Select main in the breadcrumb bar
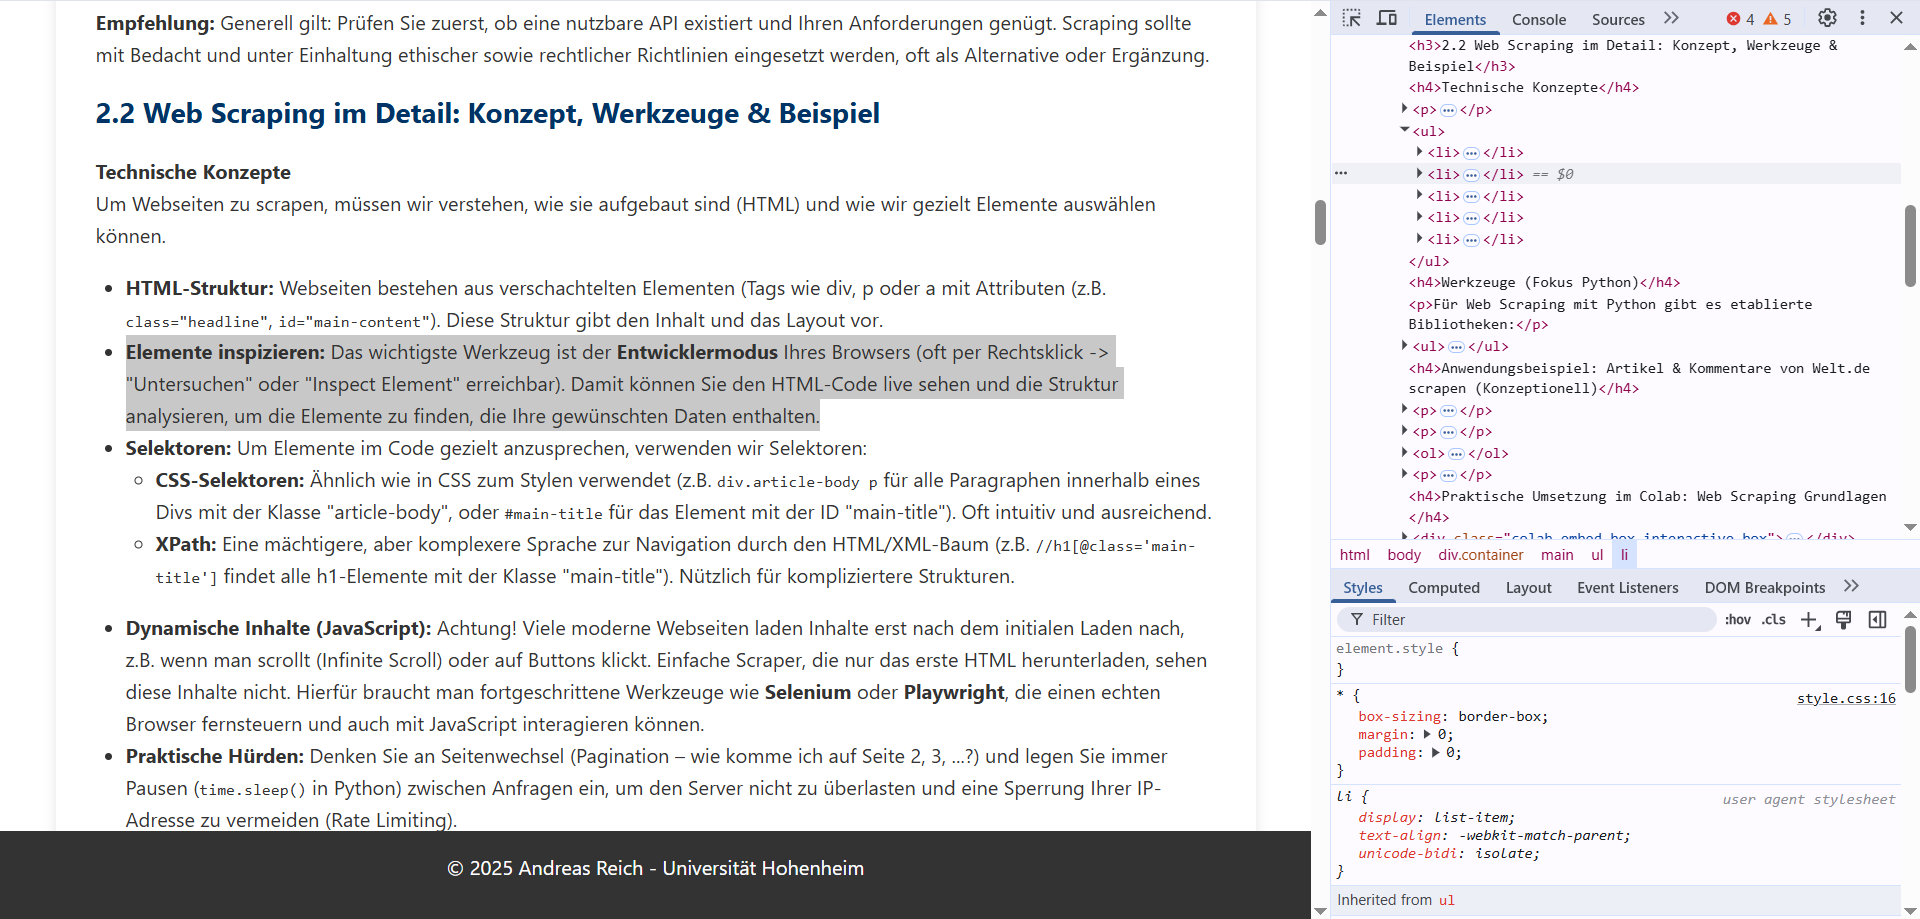The image size is (1920, 919). [x=1557, y=555]
